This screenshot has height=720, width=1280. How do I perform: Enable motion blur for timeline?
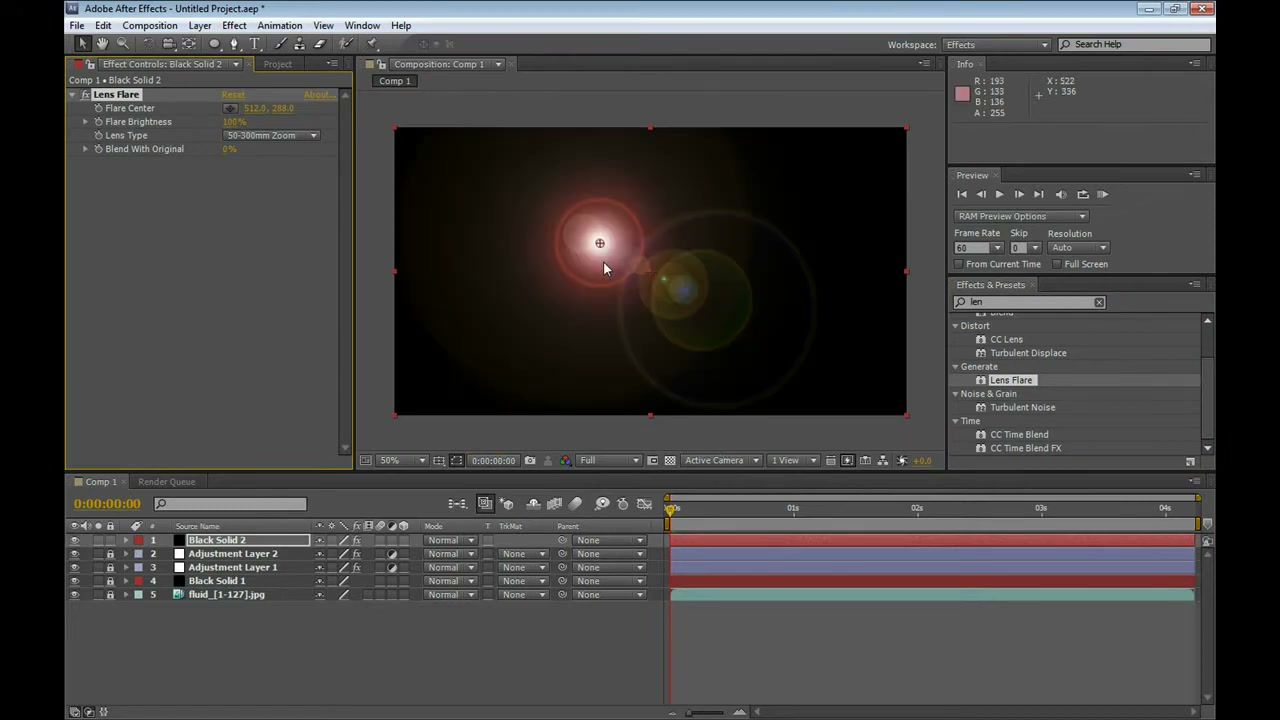(x=575, y=504)
